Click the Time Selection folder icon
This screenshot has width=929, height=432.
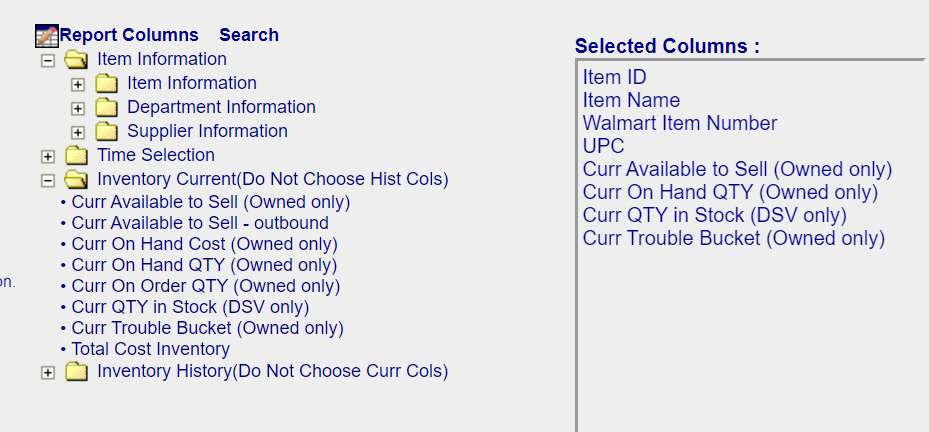click(76, 156)
